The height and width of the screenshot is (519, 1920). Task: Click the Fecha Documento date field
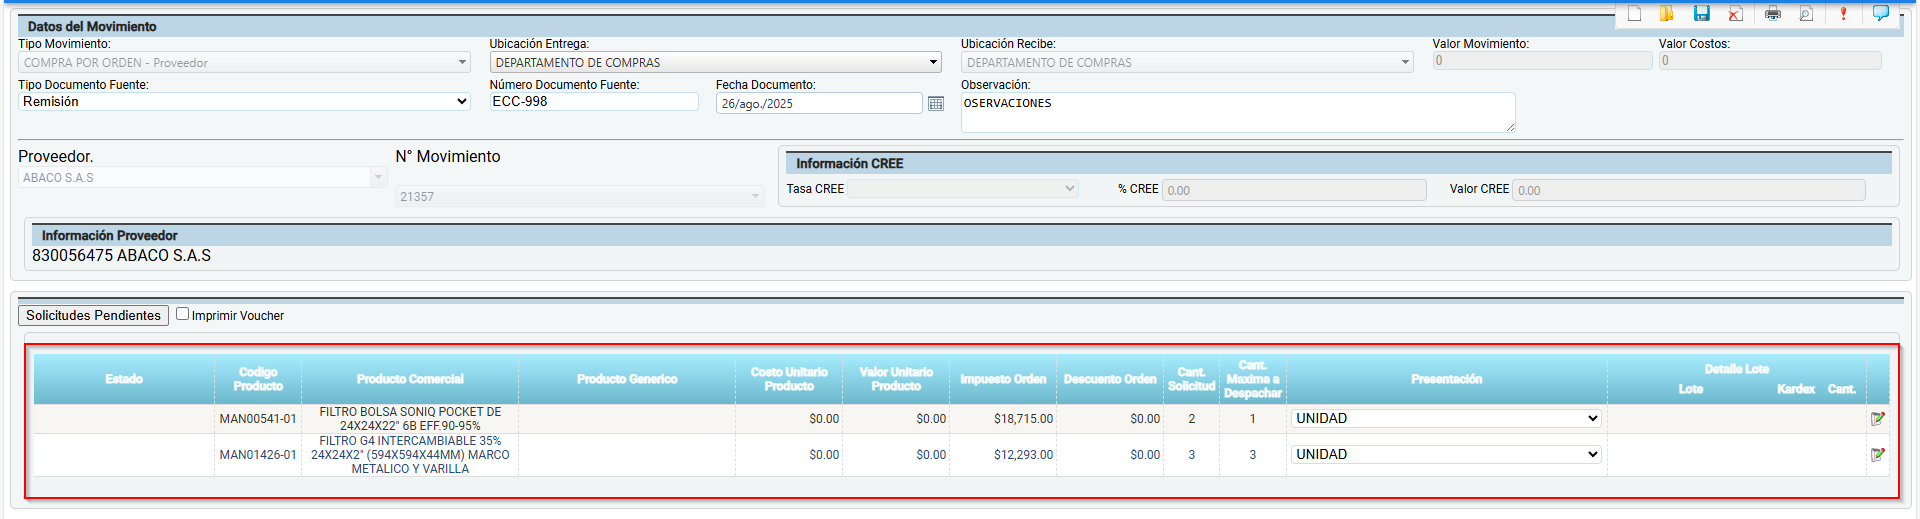[x=818, y=104]
